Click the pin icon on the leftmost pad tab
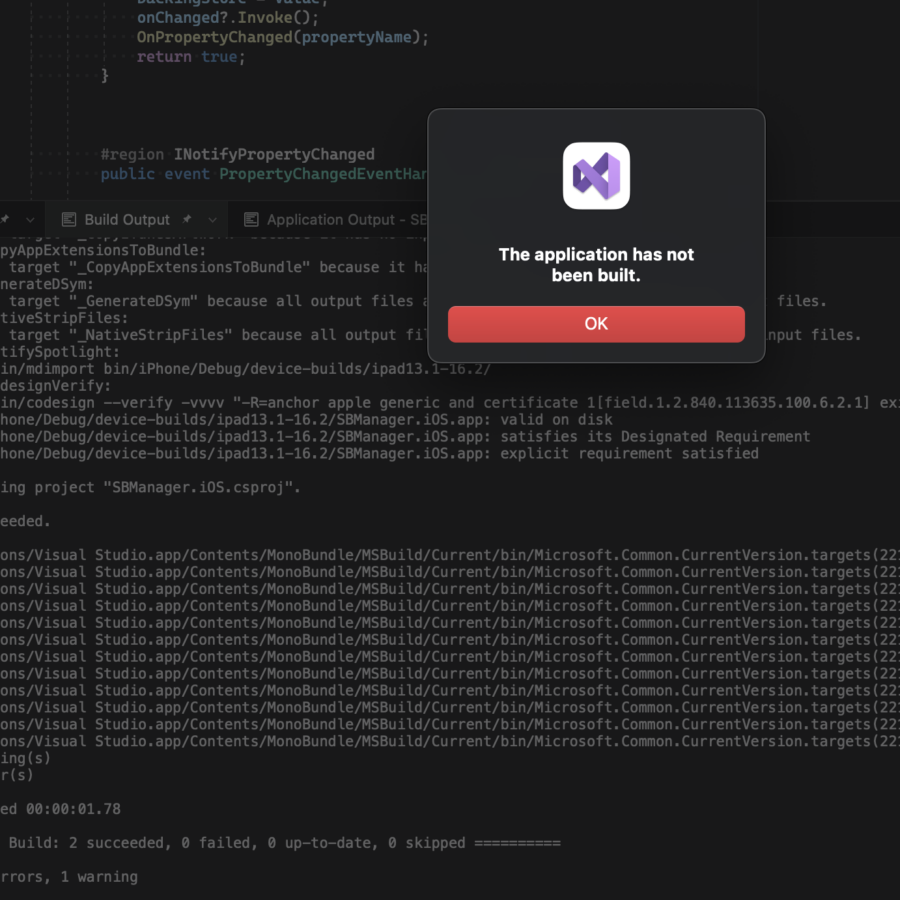This screenshot has height=900, width=900. click(x=5, y=219)
